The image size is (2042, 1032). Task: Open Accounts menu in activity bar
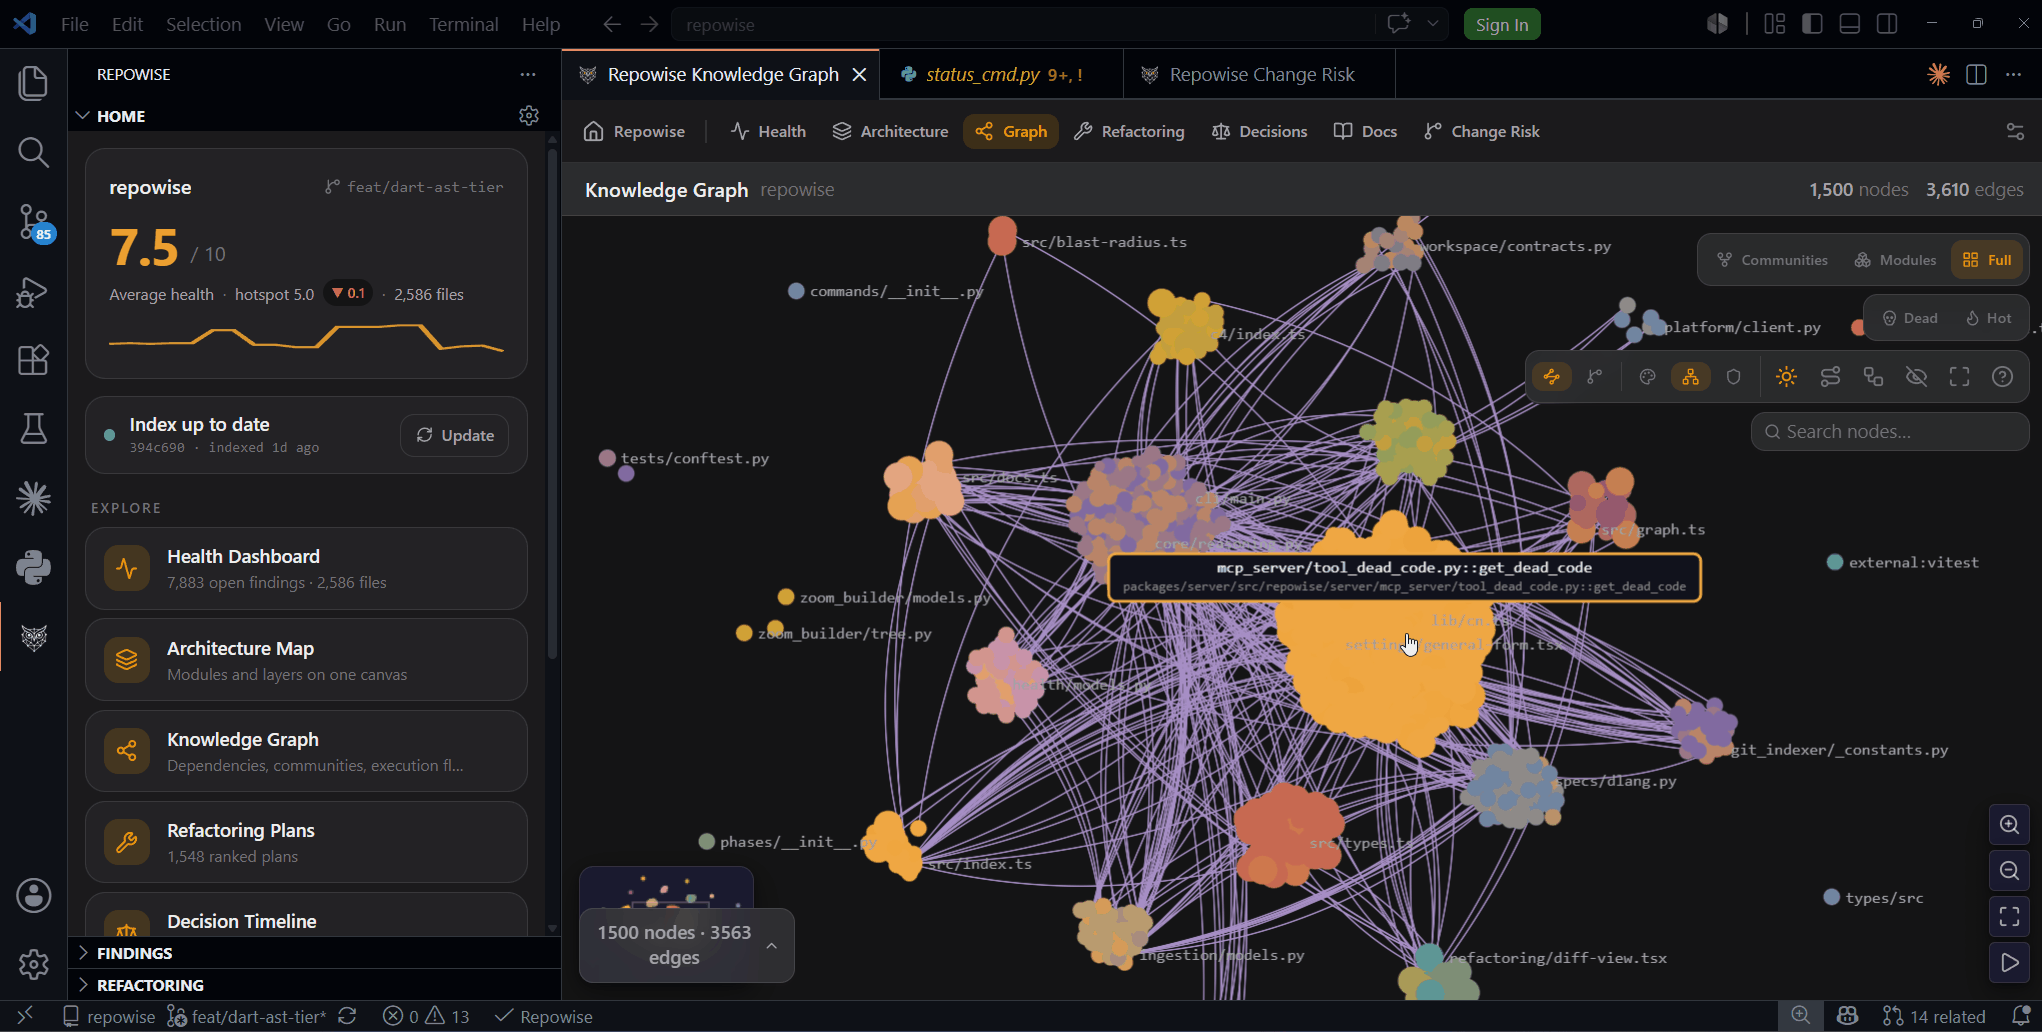point(33,896)
